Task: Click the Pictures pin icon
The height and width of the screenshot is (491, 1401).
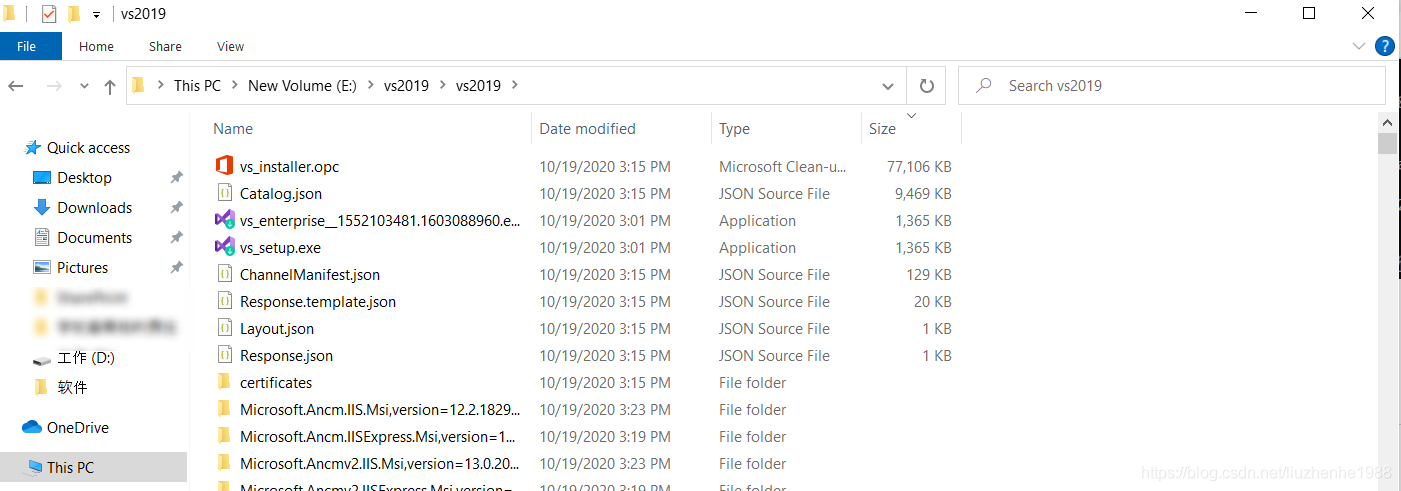Action: [x=176, y=268]
